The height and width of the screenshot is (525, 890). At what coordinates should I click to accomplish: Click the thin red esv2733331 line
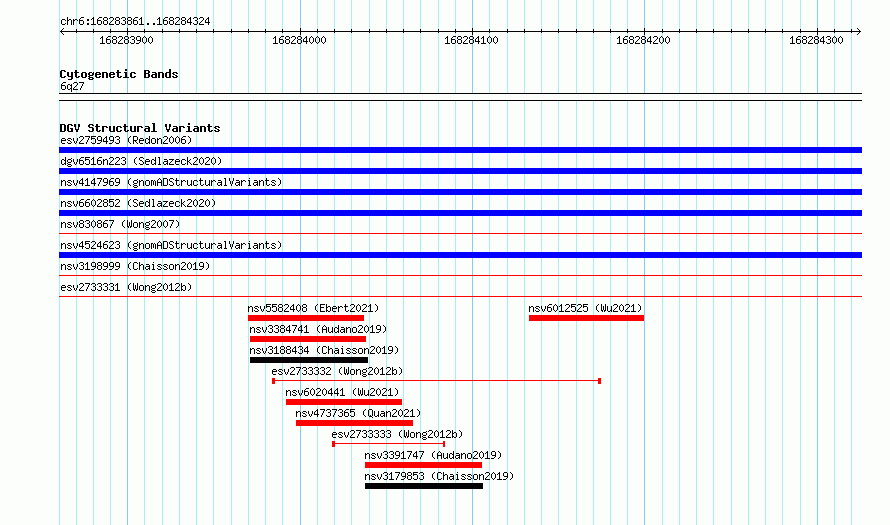tap(460, 296)
